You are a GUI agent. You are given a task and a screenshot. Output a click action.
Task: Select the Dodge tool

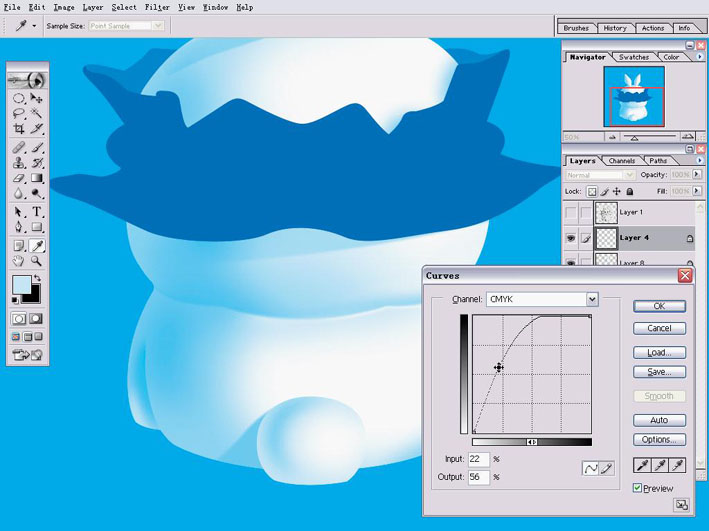(37, 193)
